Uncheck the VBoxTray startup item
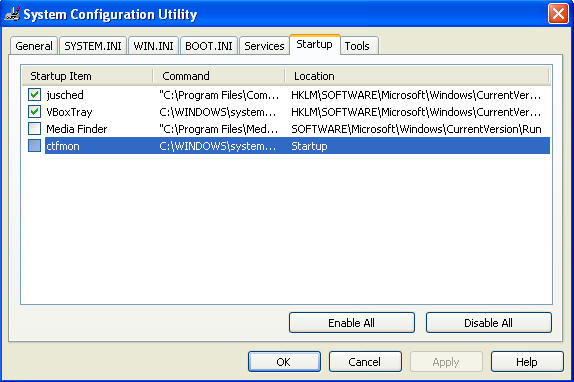This screenshot has width=574, height=382. tap(34, 112)
